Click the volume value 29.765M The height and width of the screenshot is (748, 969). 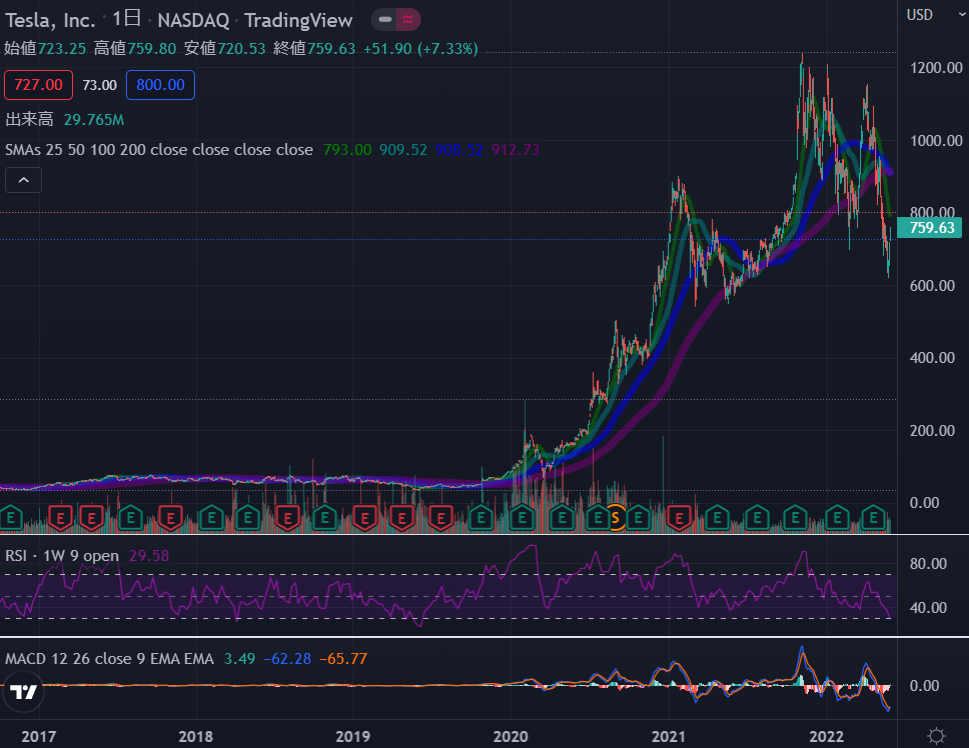coord(94,120)
